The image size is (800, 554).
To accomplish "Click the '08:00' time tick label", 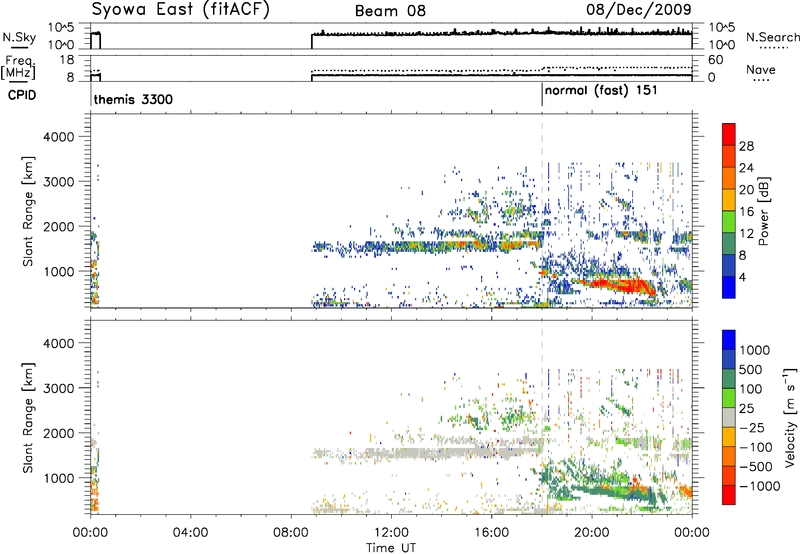I will (290, 533).
